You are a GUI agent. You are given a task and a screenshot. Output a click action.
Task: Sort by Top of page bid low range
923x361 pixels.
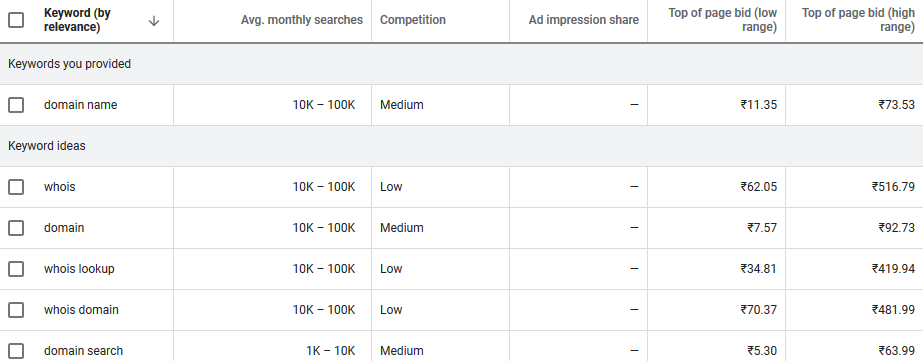tap(722, 20)
